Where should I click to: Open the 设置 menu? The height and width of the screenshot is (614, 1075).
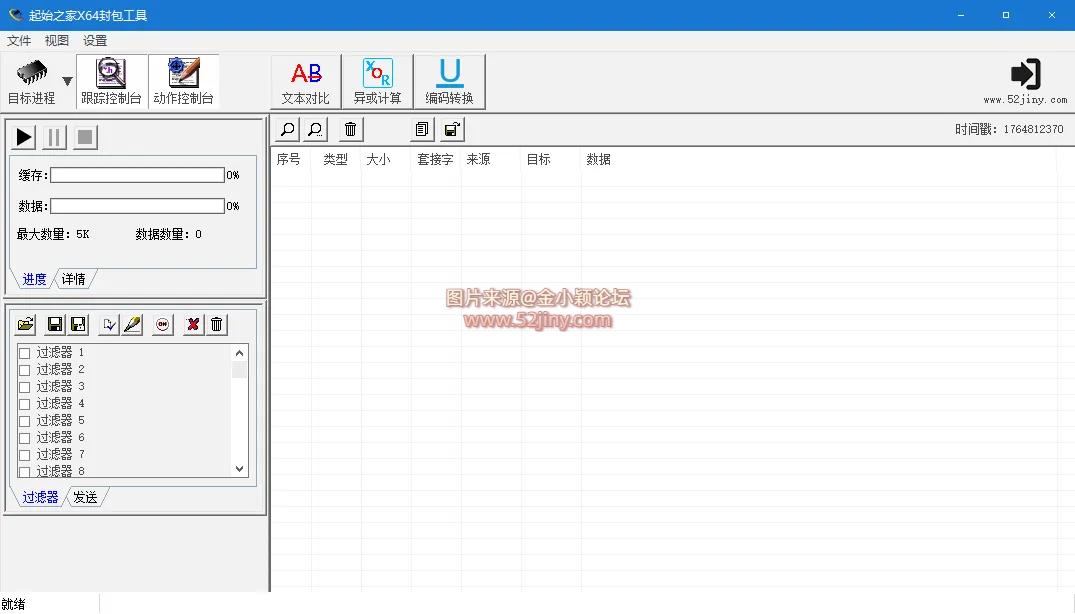(x=95, y=41)
